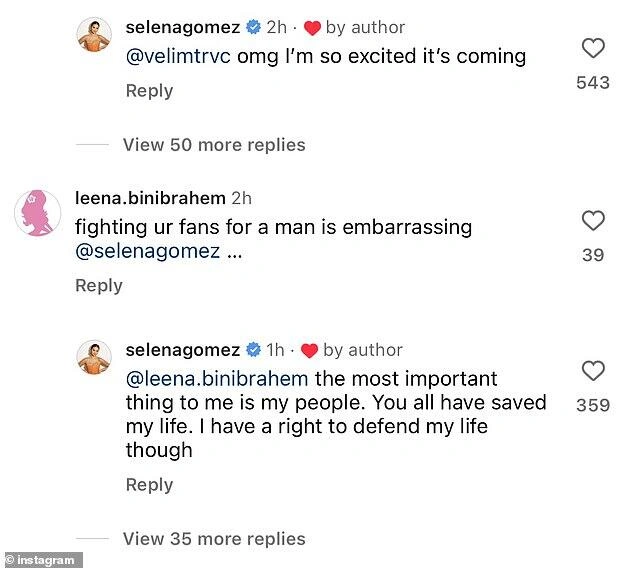Reply to the "omg I'm so excited" comment
Screen dimensions: 634x568
click(x=149, y=91)
